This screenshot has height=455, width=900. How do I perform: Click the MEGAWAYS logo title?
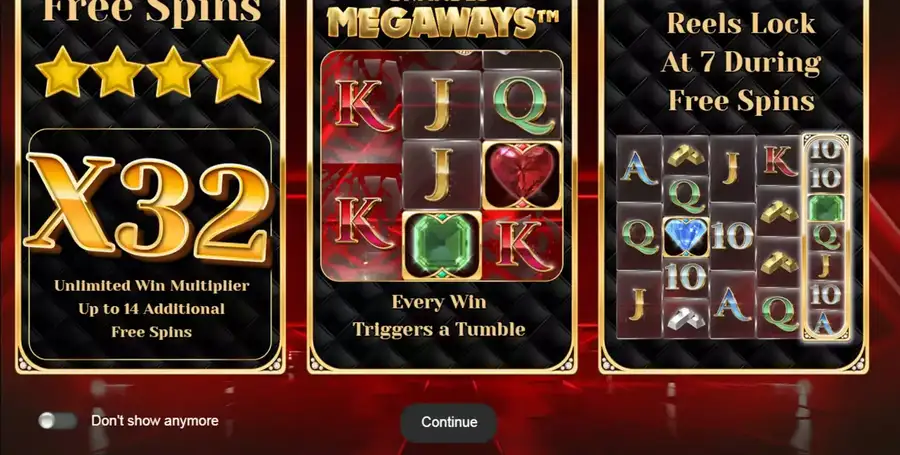pos(442,22)
